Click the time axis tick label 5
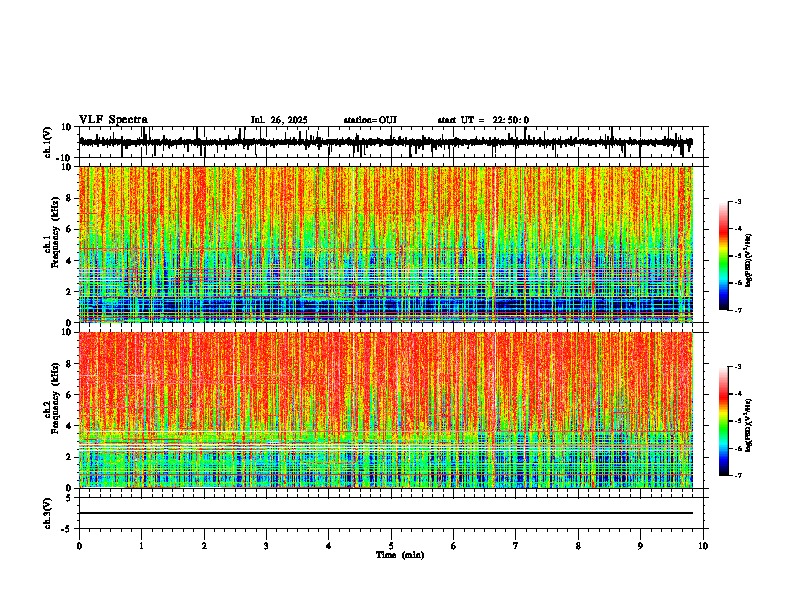The width and height of the screenshot is (792, 612). (391, 546)
